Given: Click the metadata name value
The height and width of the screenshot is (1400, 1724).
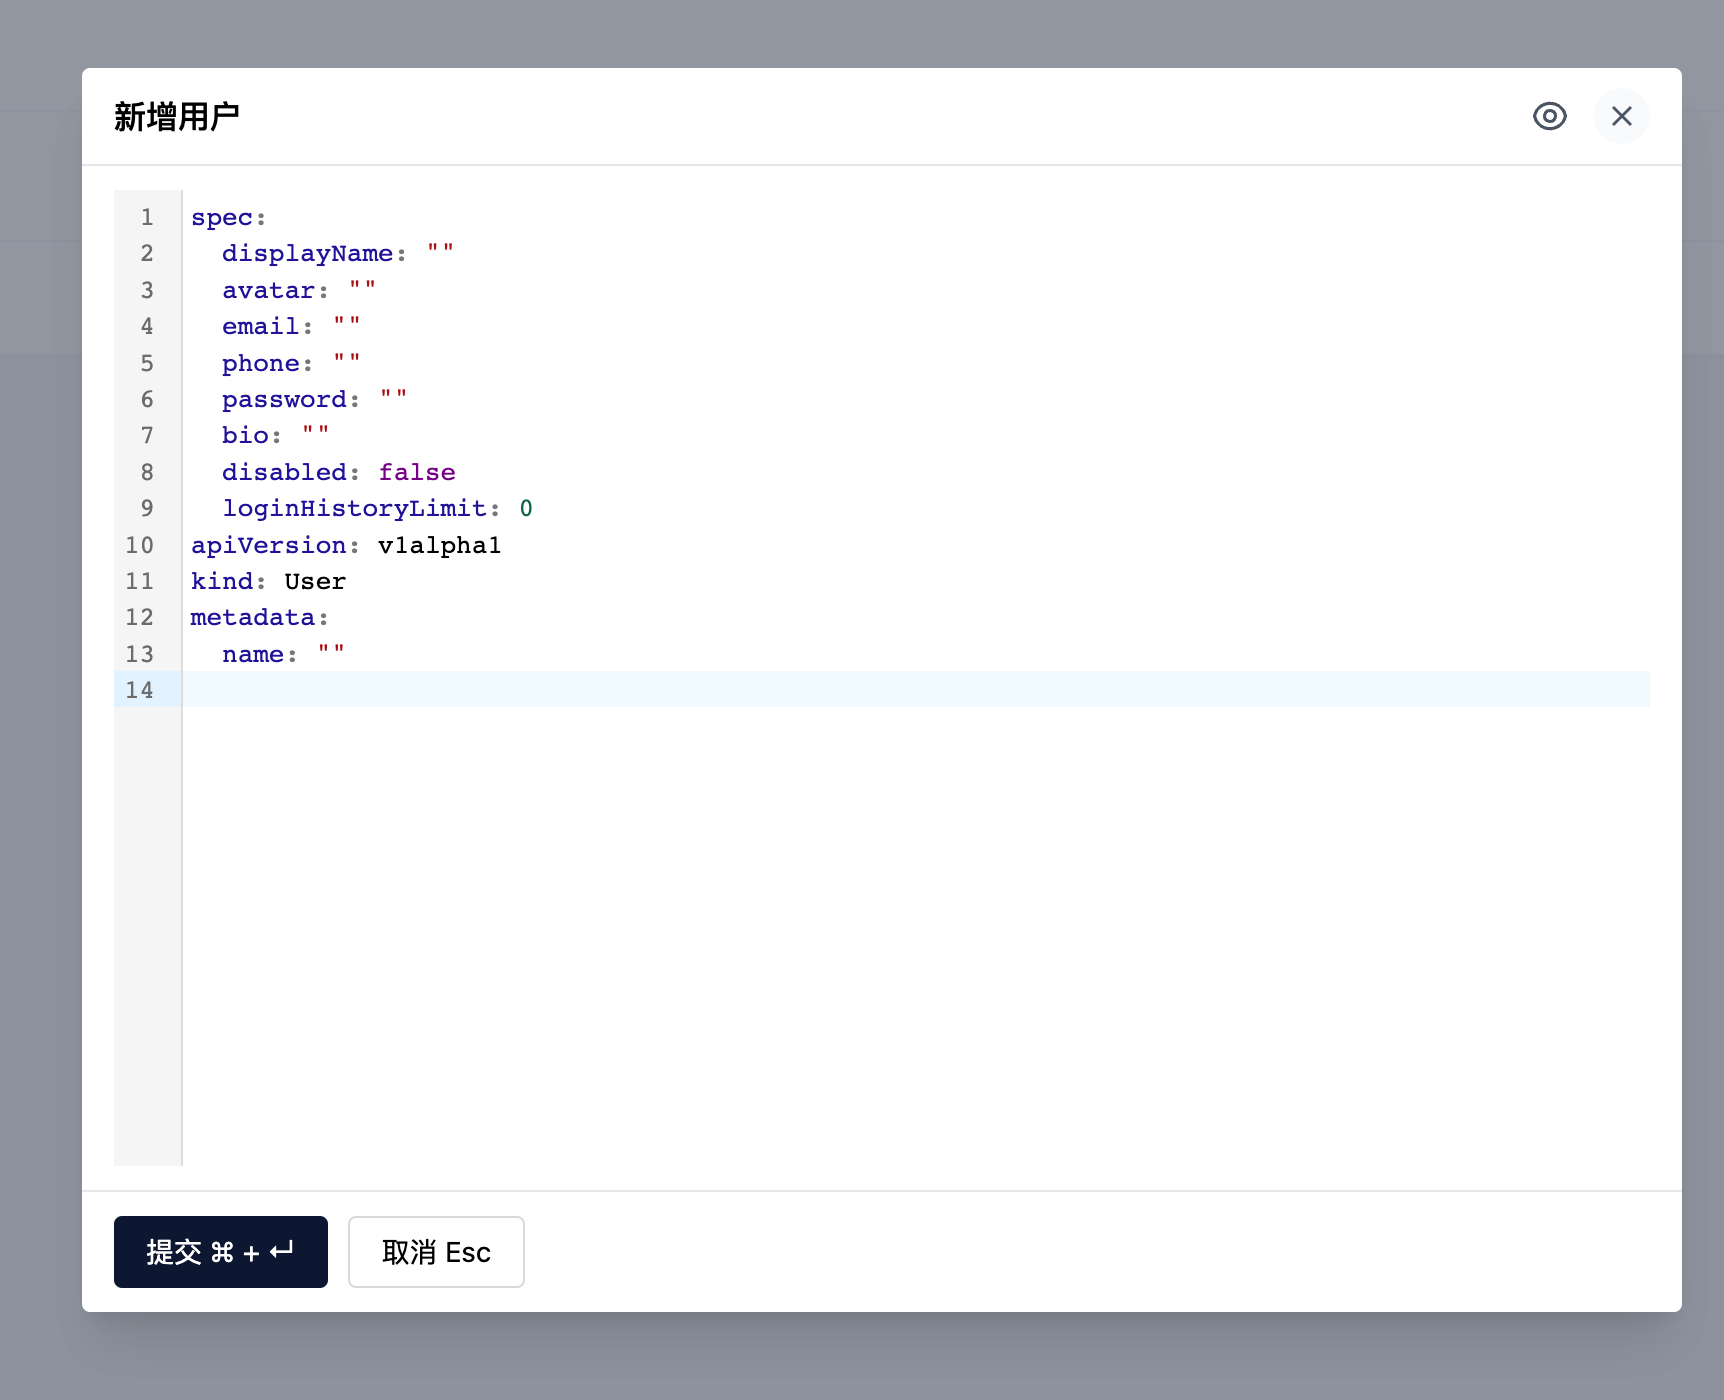Looking at the screenshot, I should 333,654.
